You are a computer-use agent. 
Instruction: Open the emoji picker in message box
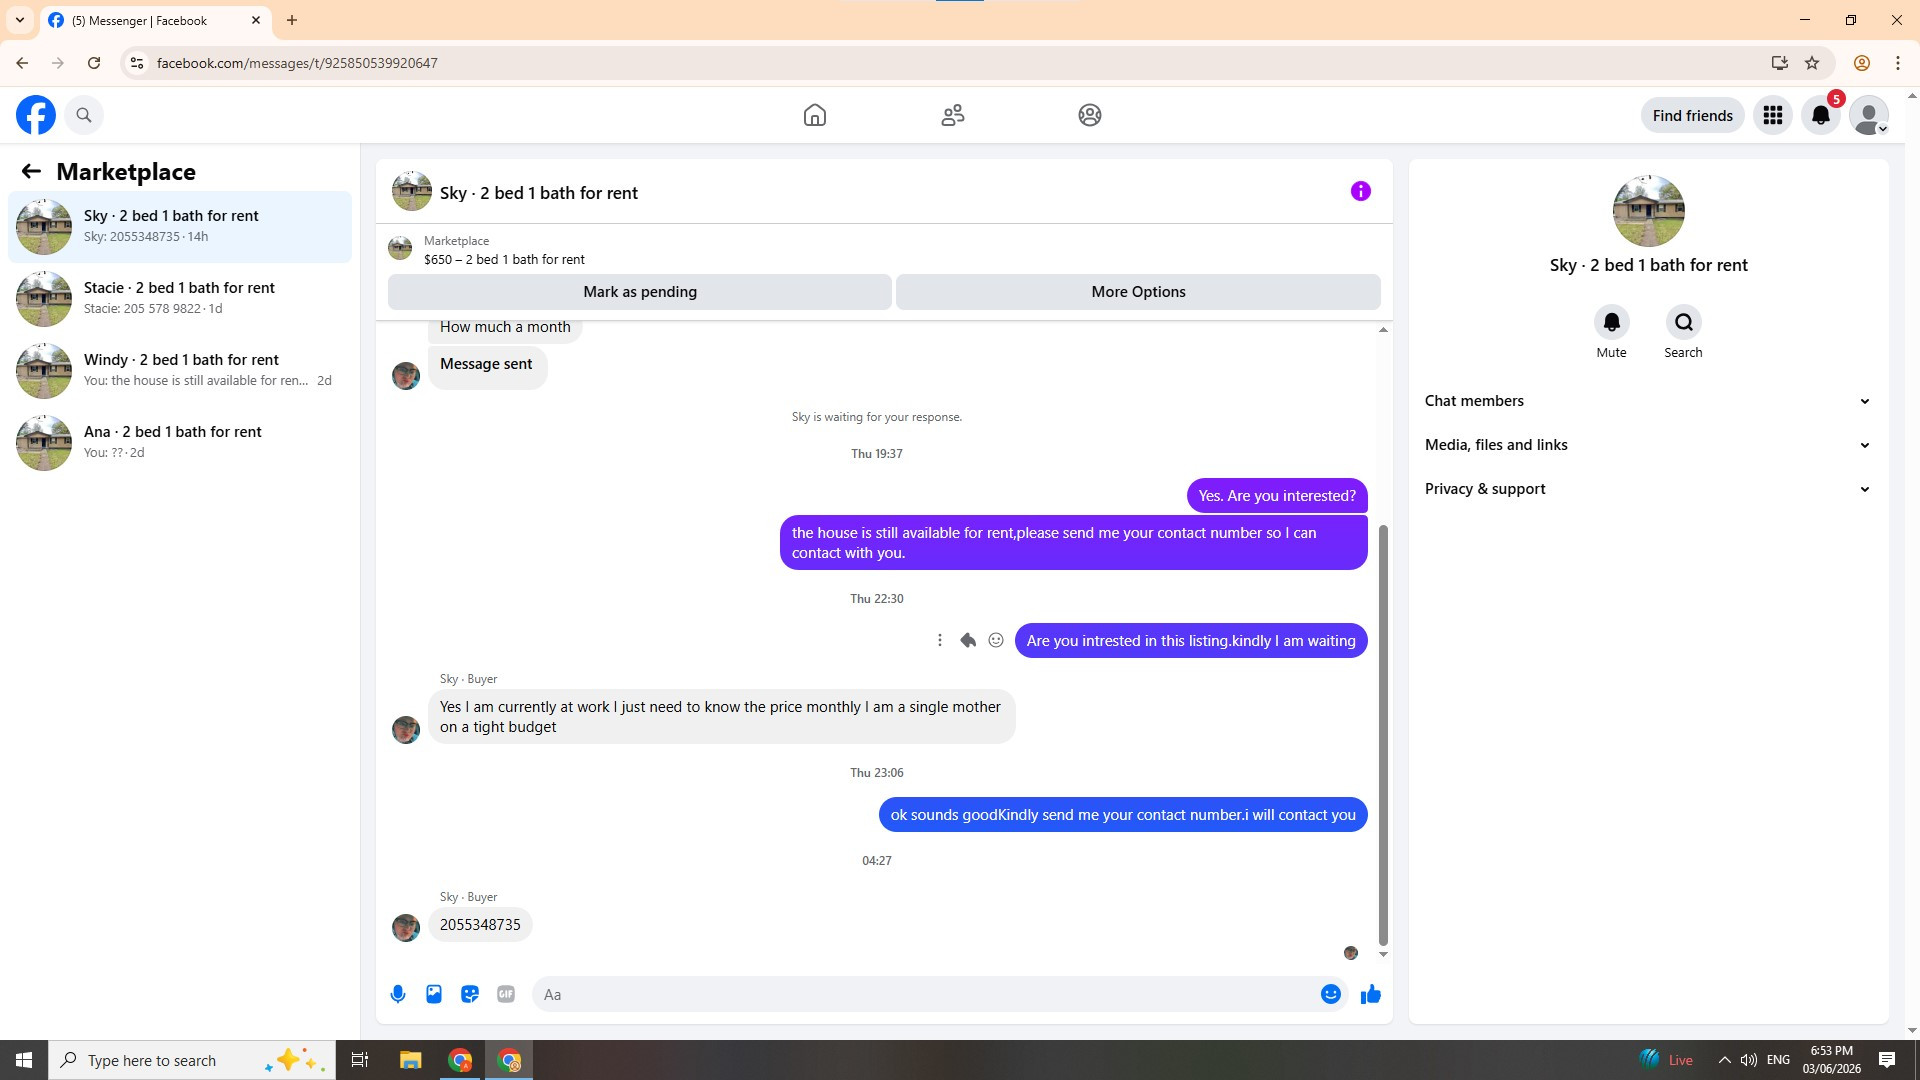[1330, 994]
